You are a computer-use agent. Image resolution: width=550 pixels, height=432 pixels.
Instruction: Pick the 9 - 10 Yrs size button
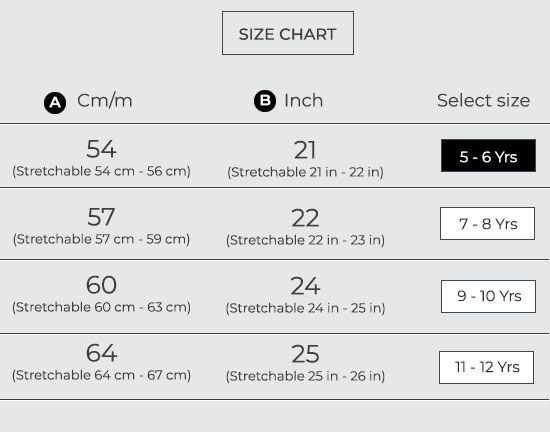[x=488, y=296]
